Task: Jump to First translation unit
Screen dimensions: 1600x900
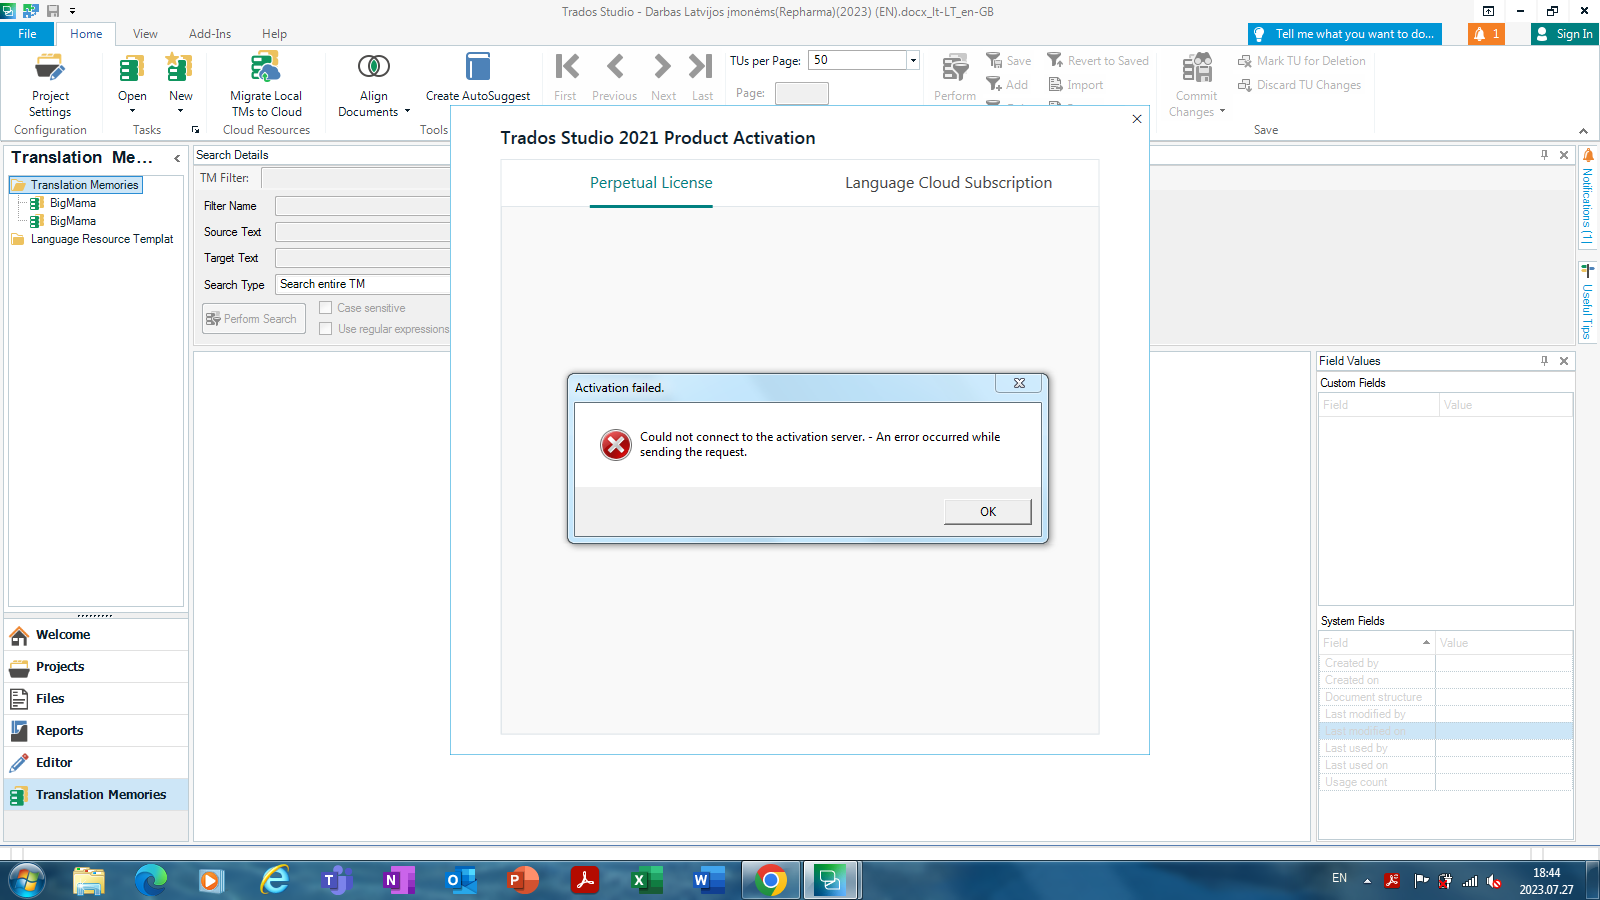Action: click(565, 70)
